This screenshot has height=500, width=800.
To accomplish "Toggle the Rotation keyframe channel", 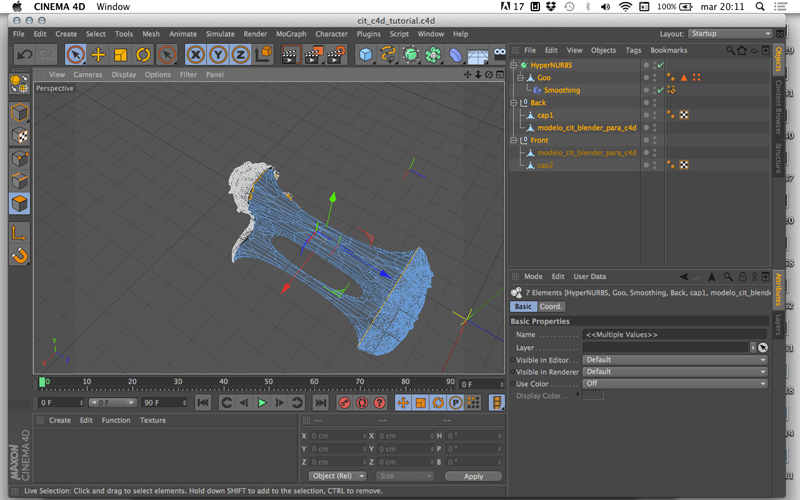I will click(438, 403).
